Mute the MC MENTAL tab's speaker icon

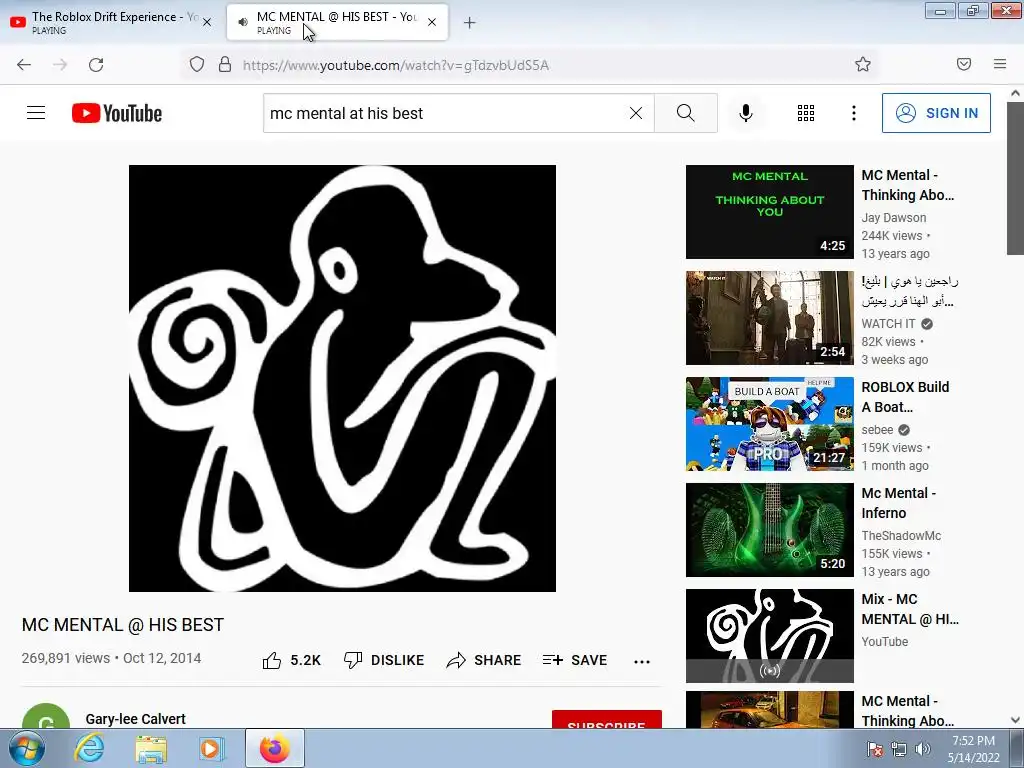click(243, 22)
